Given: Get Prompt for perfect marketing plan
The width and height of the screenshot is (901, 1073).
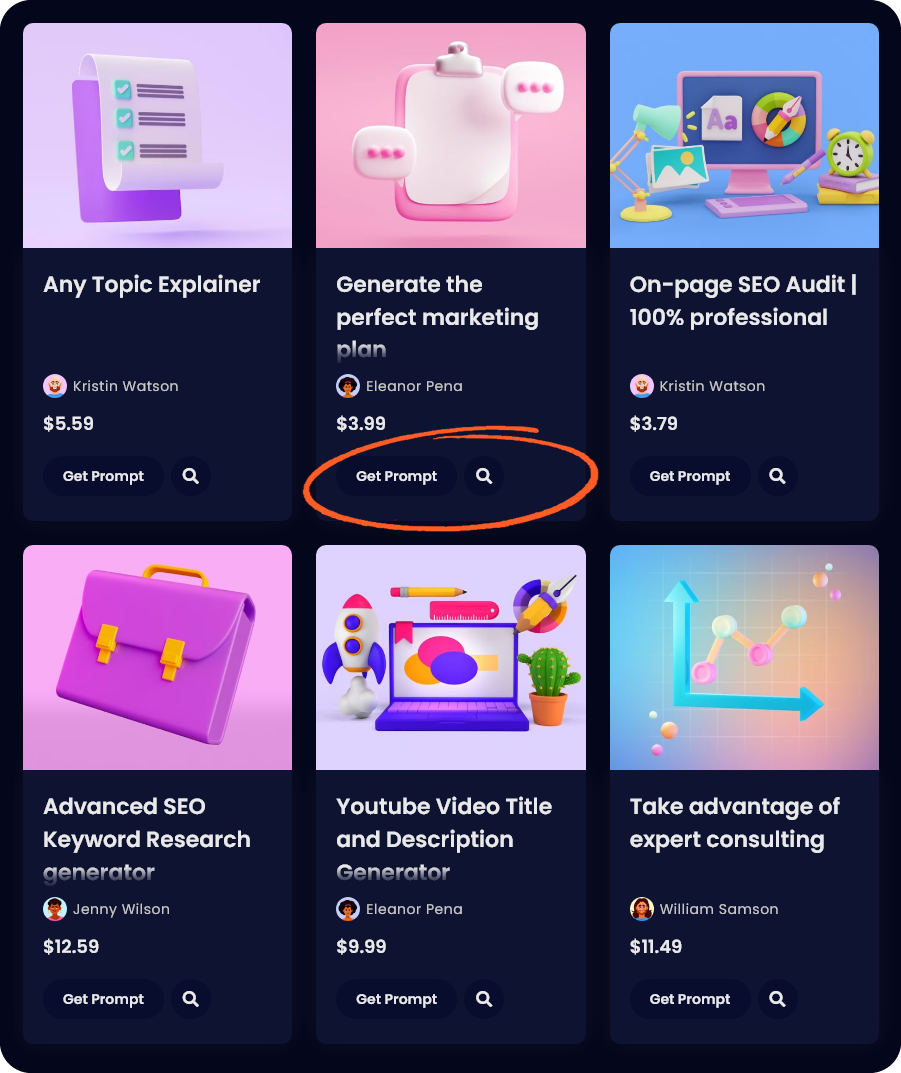Looking at the screenshot, I should click(396, 476).
